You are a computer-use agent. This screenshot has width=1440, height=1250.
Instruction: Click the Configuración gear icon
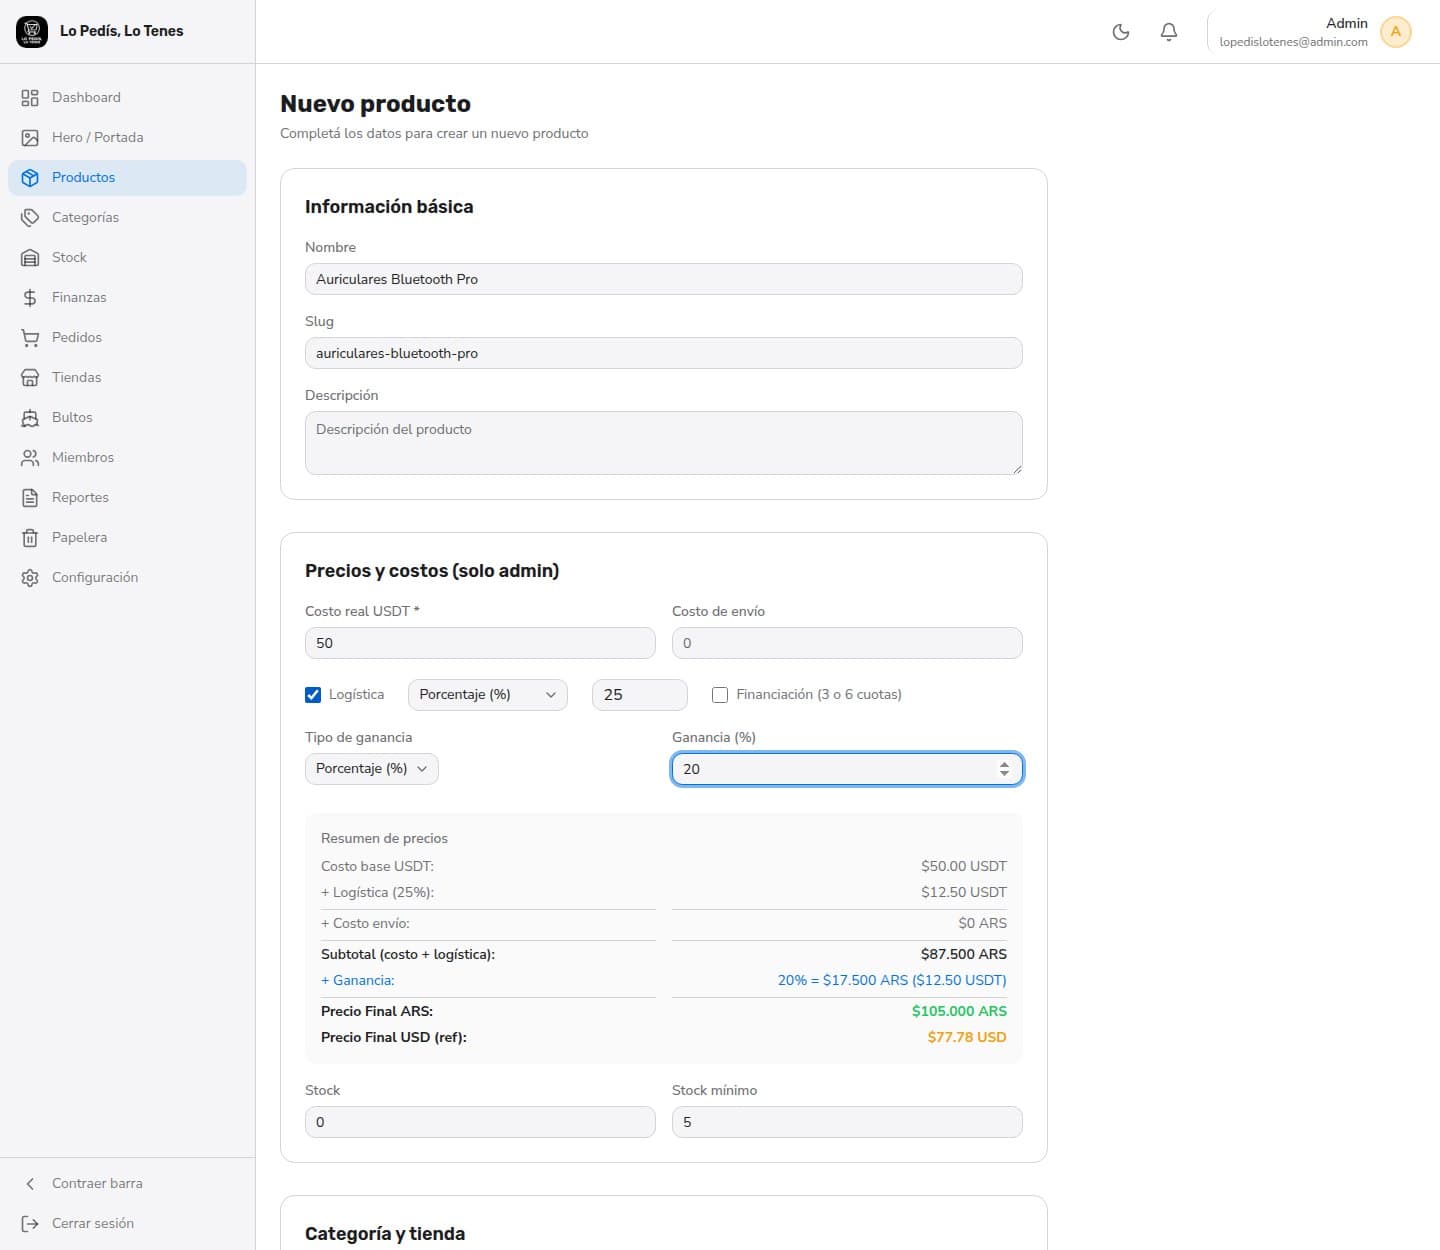point(30,578)
